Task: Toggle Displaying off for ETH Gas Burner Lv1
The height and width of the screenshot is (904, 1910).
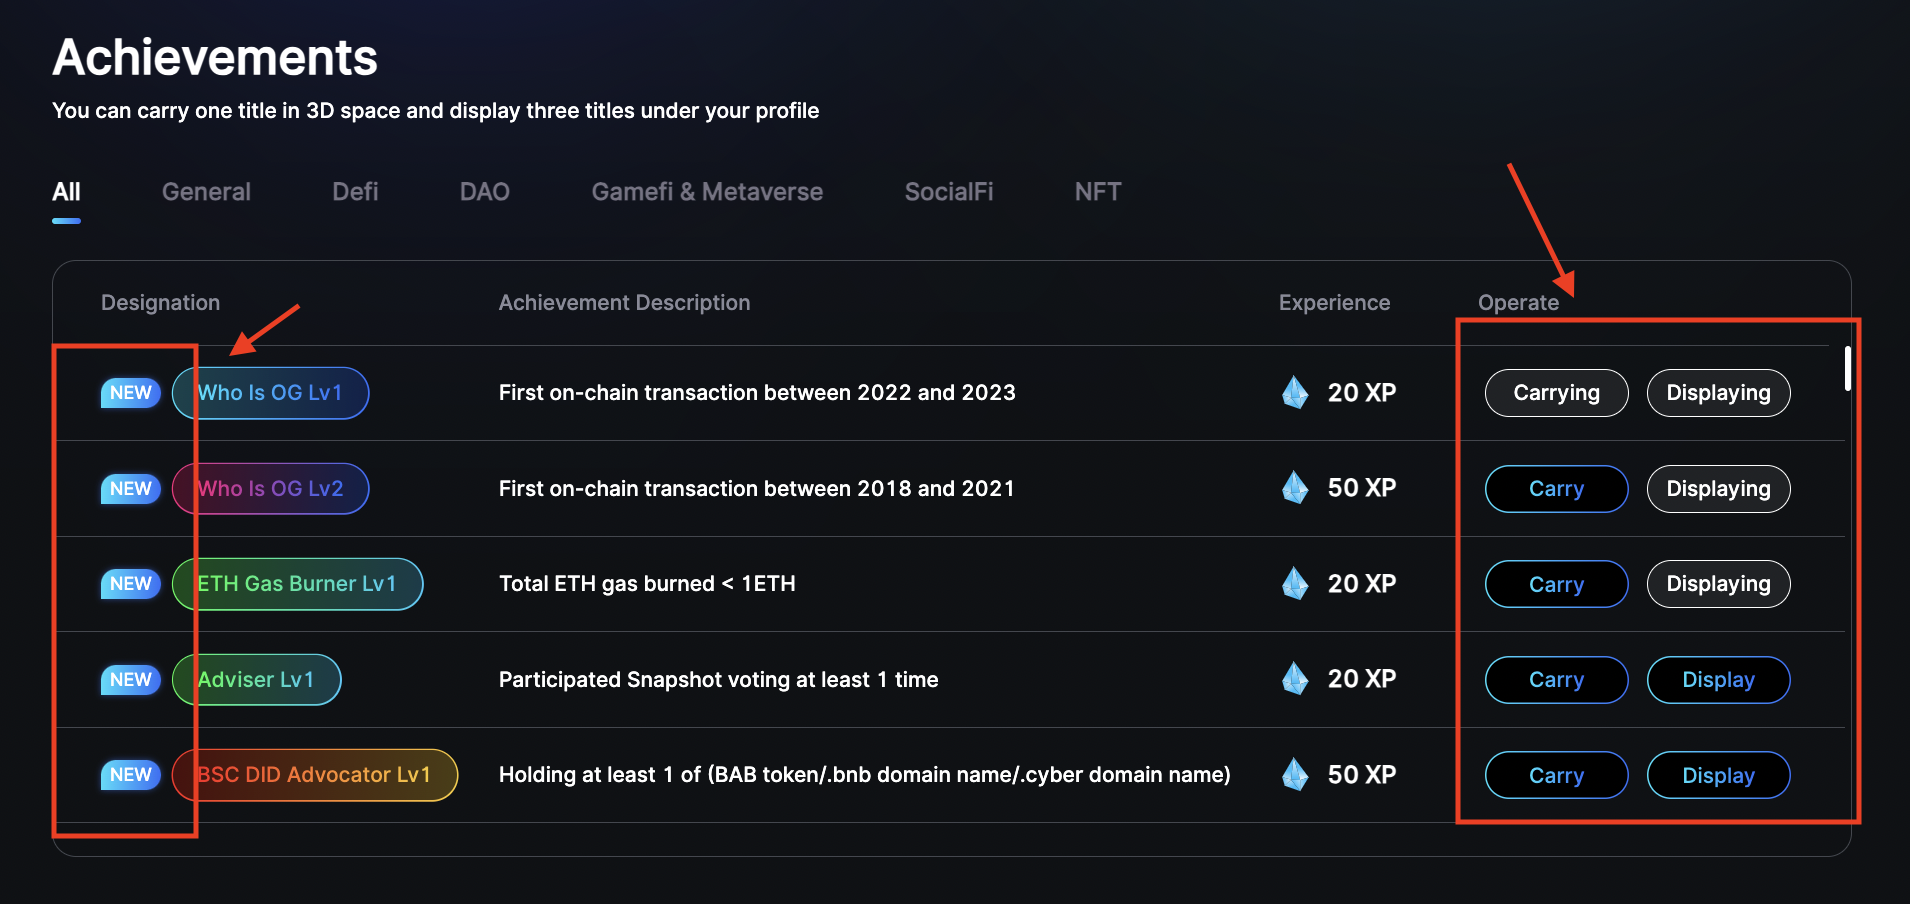Action: click(1718, 584)
